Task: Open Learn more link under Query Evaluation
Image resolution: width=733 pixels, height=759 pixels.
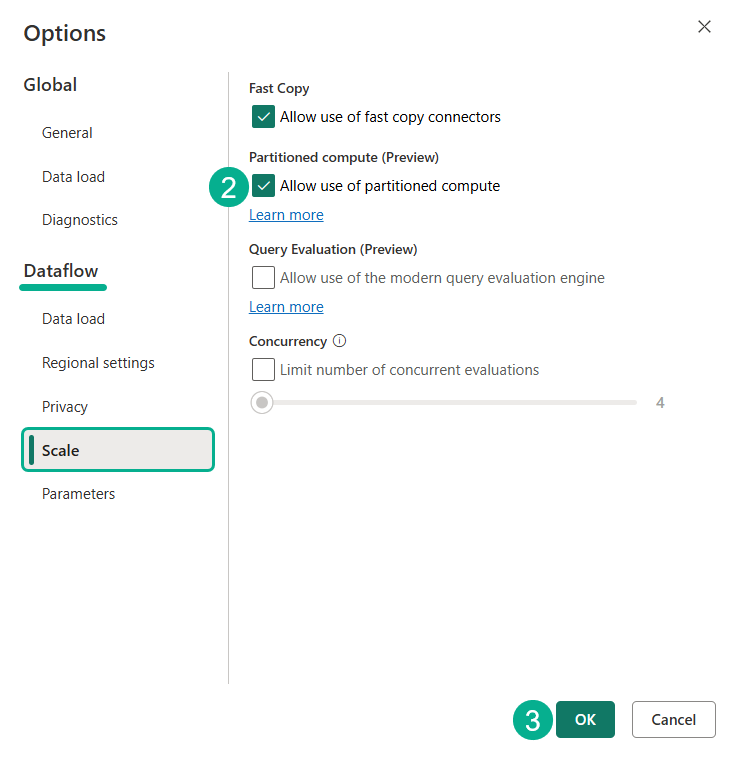Action: point(286,307)
